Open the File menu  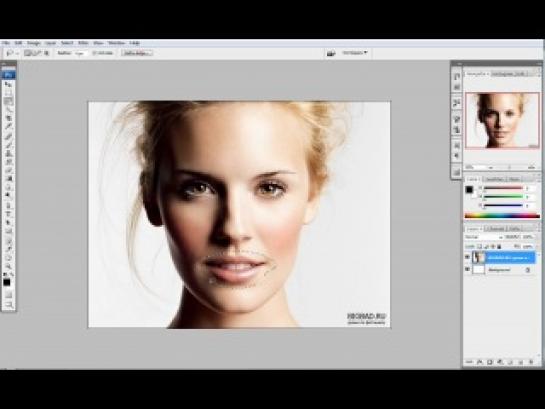[x=6, y=43]
